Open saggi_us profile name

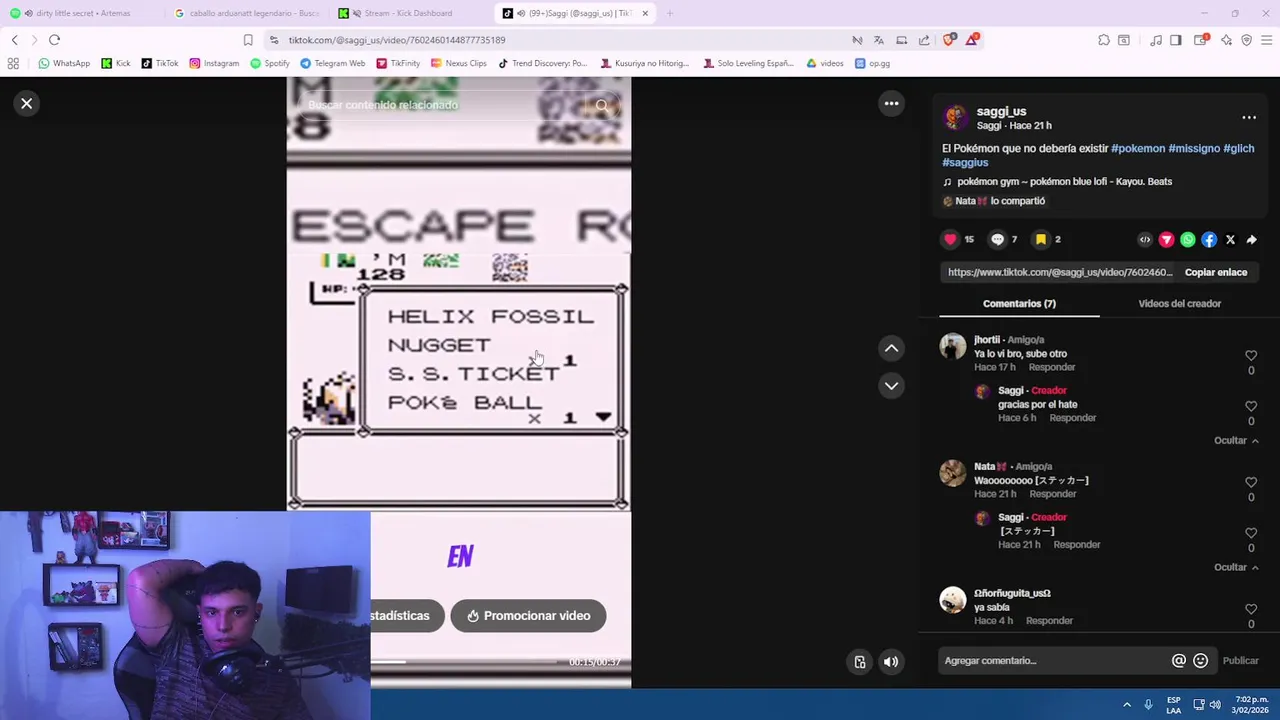[x=1001, y=112]
